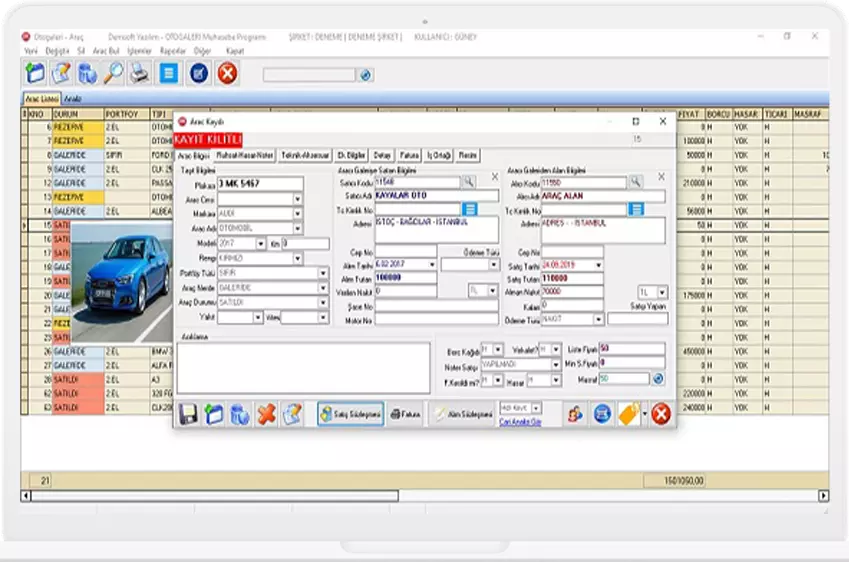Click the search icon next to Alıcı Kodu
The height and width of the screenshot is (562, 849).
(635, 182)
